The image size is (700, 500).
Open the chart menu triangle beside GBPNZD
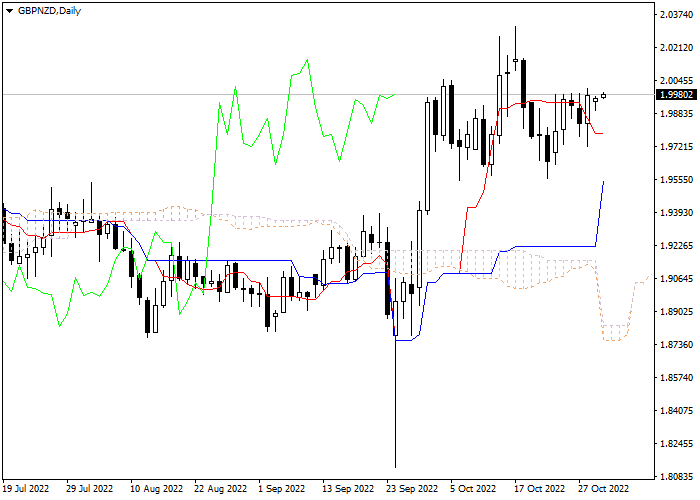(9, 11)
